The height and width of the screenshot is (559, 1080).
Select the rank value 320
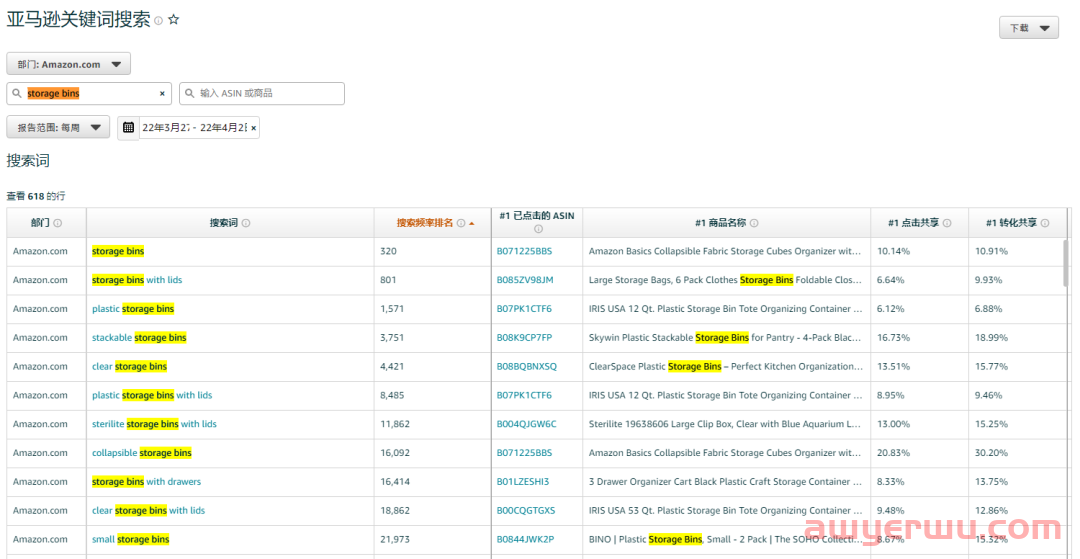pos(389,251)
